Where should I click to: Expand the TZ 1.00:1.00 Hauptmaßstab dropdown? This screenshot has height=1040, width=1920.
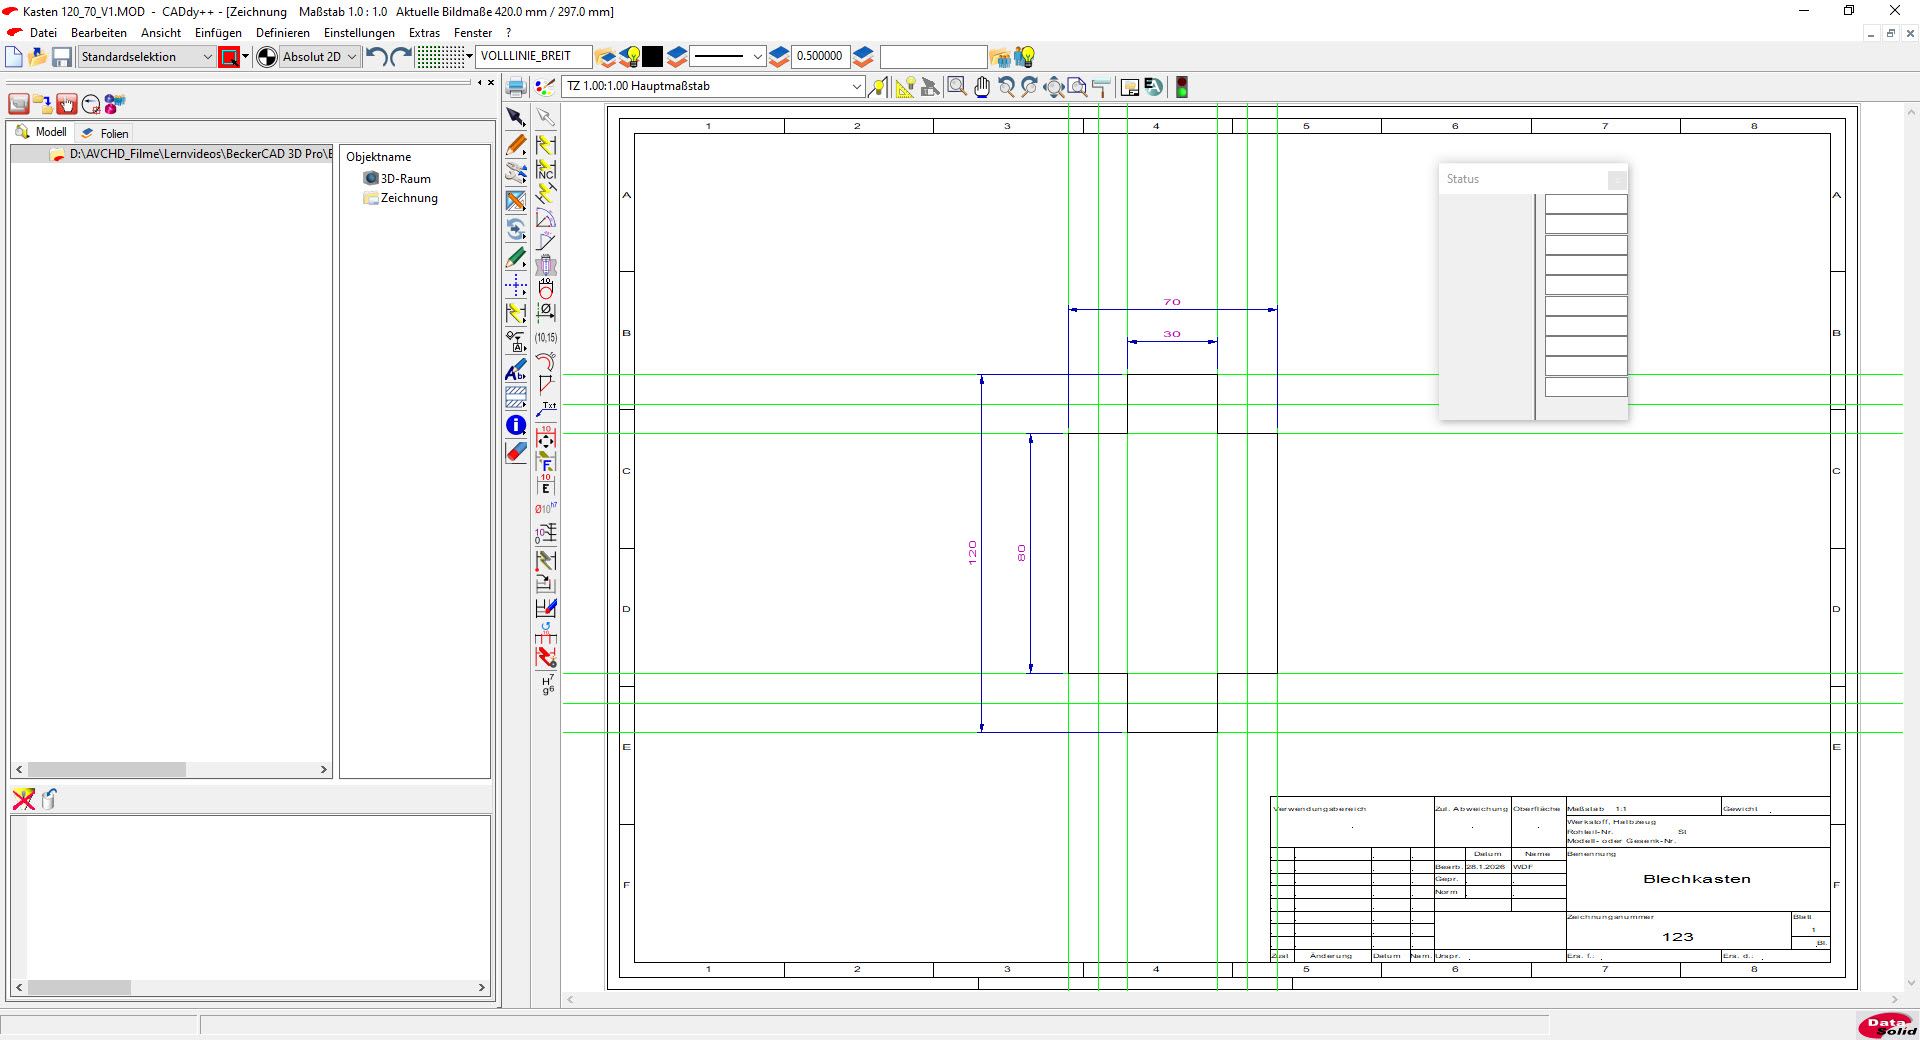tap(713, 86)
